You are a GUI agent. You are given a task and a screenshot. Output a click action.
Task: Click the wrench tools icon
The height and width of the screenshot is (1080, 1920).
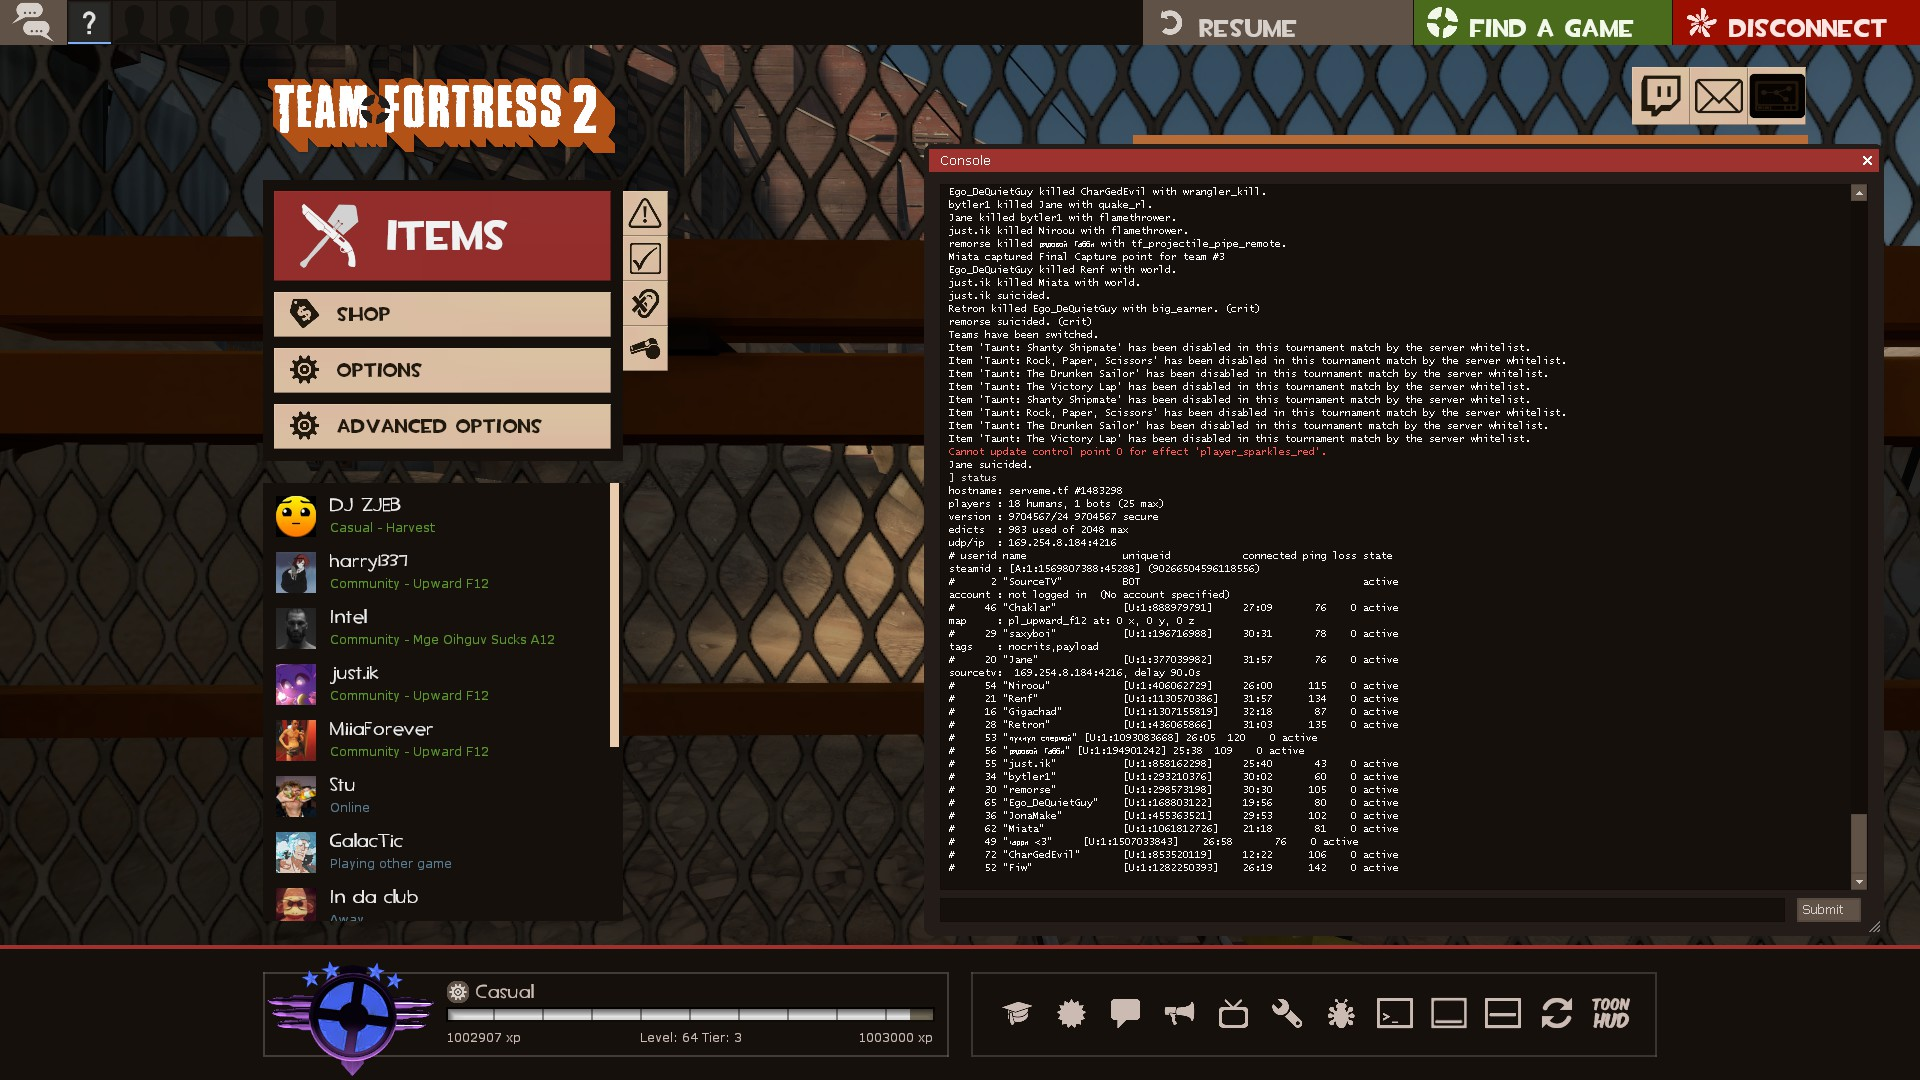click(1286, 1014)
